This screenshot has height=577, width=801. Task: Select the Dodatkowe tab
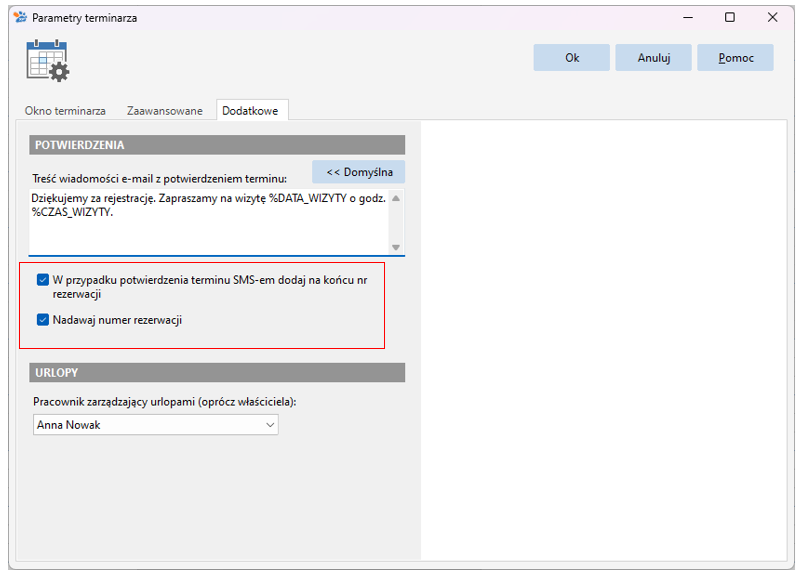(250, 111)
